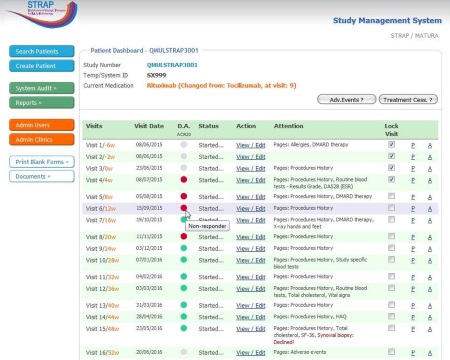The image size is (450, 360).
Task: Click the A icon in the Visit 4 row
Action: 430,181
